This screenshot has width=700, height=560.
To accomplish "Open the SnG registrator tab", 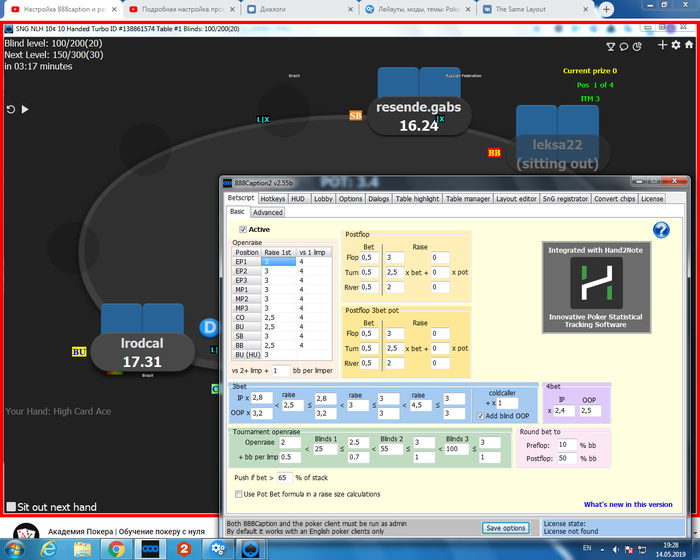I will [x=565, y=199].
